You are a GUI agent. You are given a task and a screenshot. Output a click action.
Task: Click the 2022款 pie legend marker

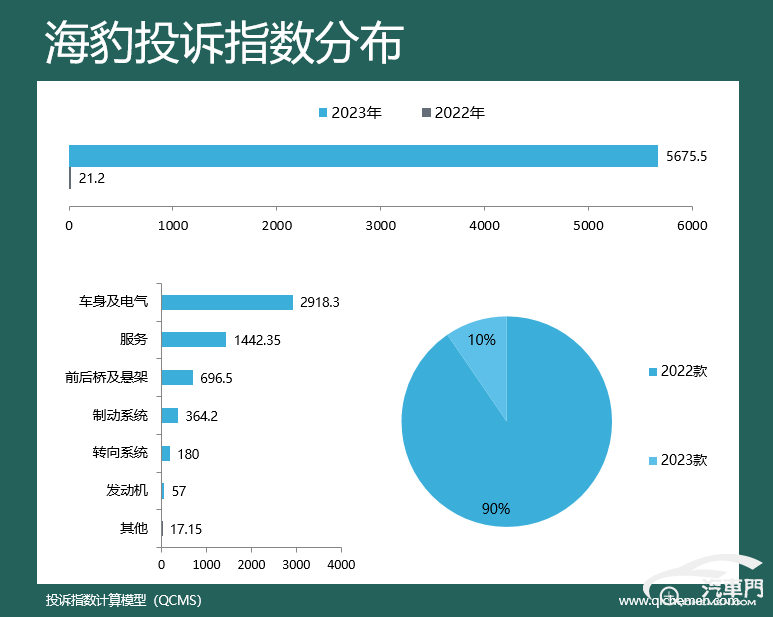pos(653,372)
